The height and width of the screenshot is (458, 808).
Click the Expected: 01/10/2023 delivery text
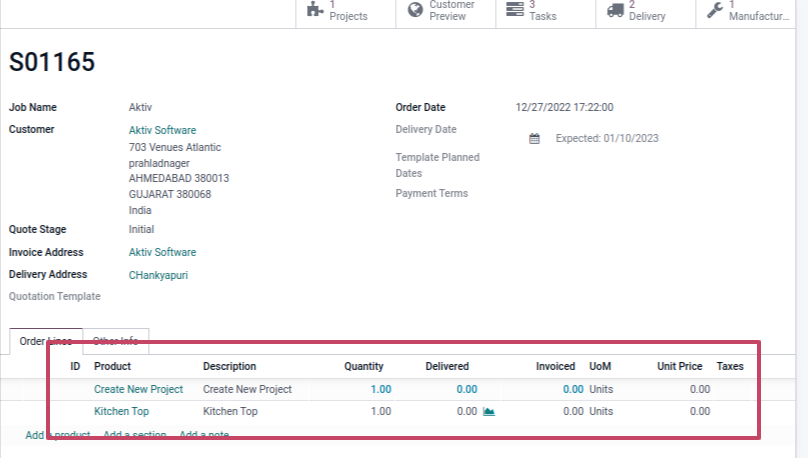coord(607,139)
